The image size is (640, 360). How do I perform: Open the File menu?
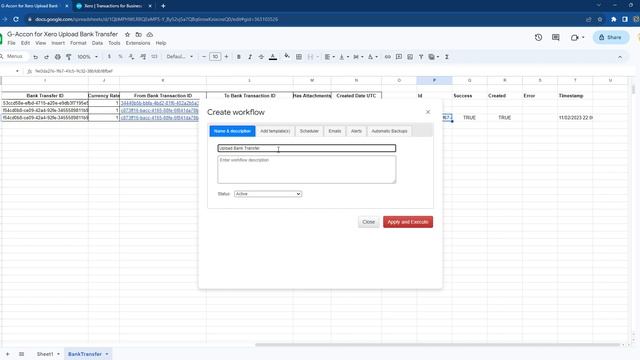tap(11, 43)
